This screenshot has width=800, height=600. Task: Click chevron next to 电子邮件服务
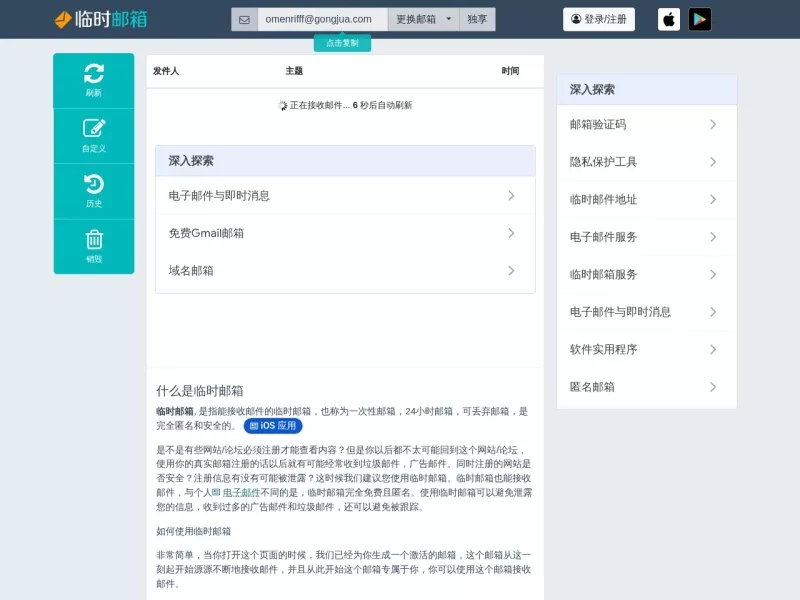click(x=713, y=237)
